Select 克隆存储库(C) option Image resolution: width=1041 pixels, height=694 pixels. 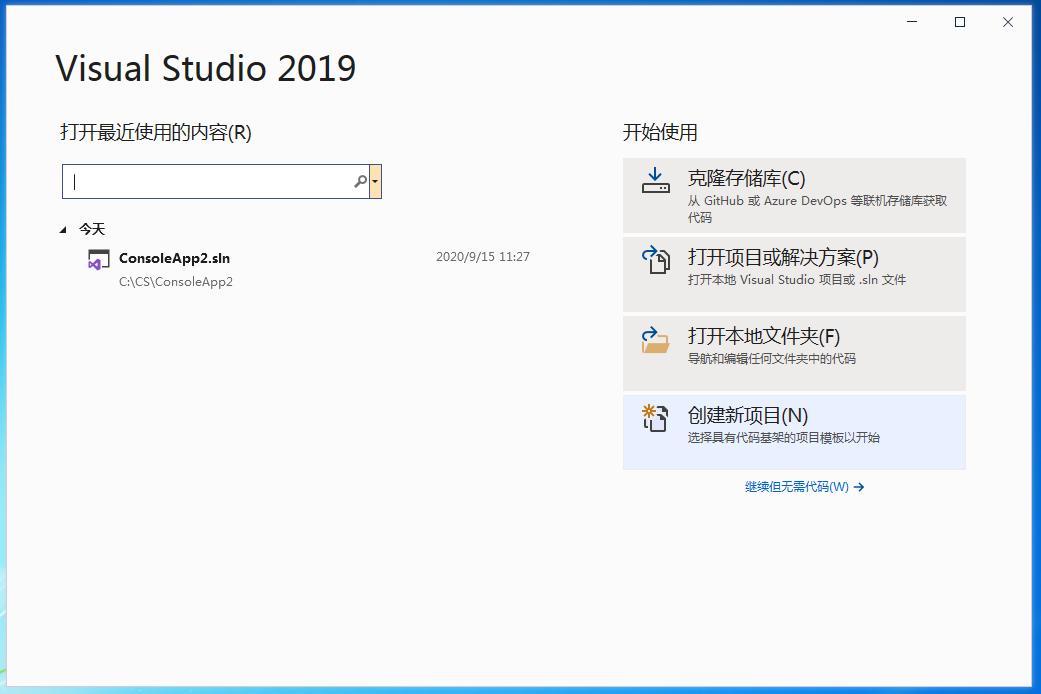click(x=794, y=195)
